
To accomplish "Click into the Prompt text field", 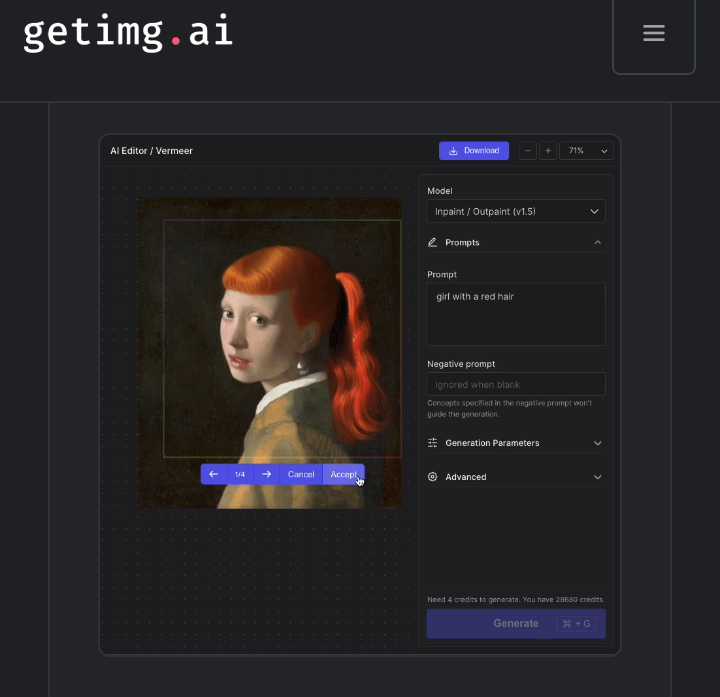I will pyautogui.click(x=516, y=314).
